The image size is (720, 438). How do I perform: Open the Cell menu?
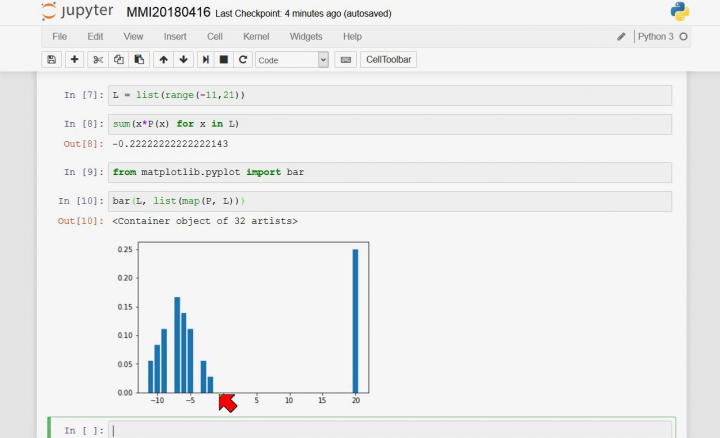click(x=214, y=37)
